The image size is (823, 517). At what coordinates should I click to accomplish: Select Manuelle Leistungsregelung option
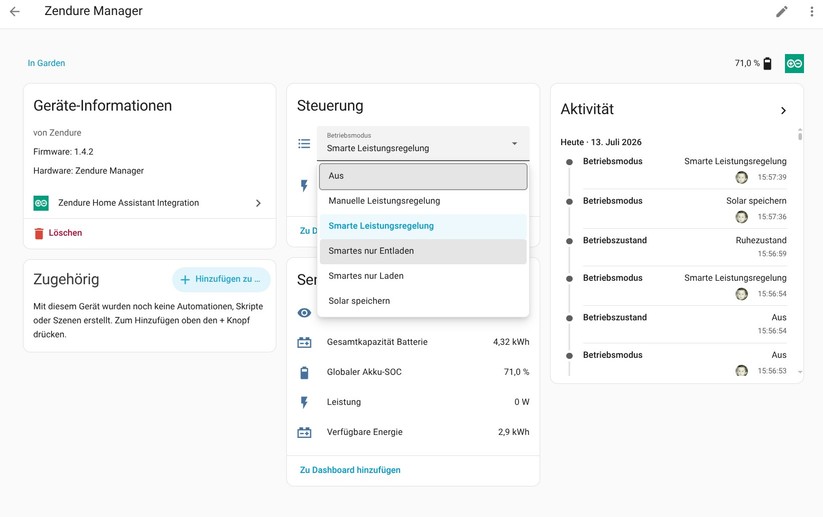tap(423, 201)
